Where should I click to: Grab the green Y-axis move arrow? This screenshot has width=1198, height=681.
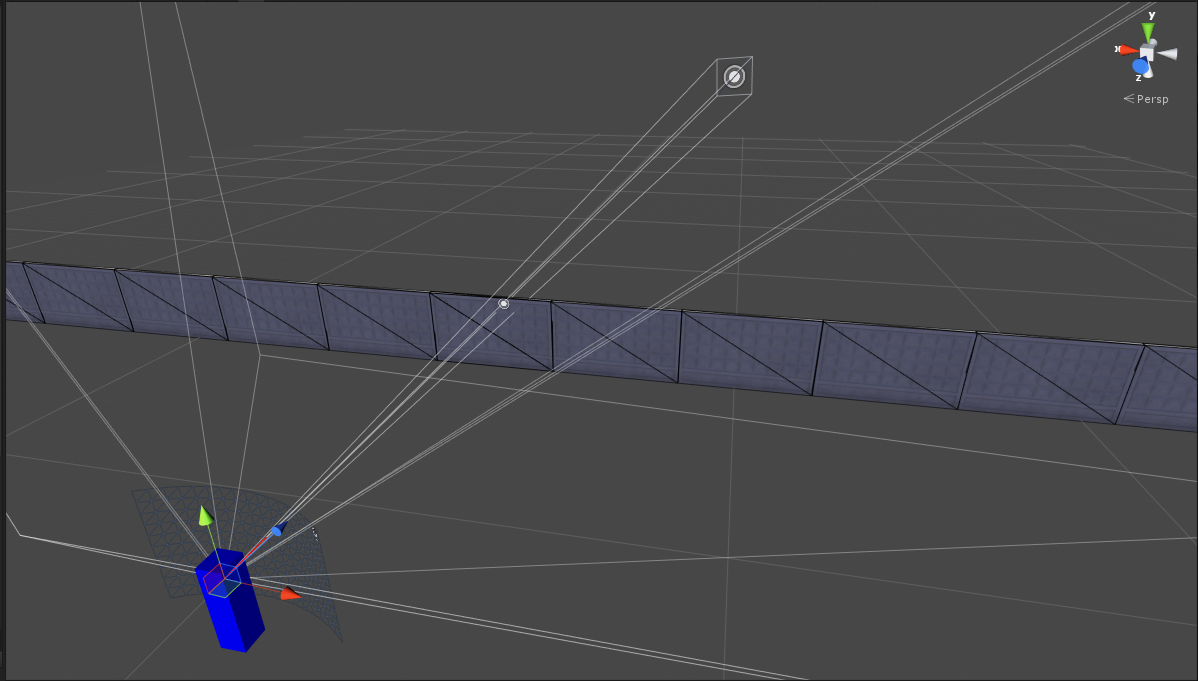click(x=206, y=516)
